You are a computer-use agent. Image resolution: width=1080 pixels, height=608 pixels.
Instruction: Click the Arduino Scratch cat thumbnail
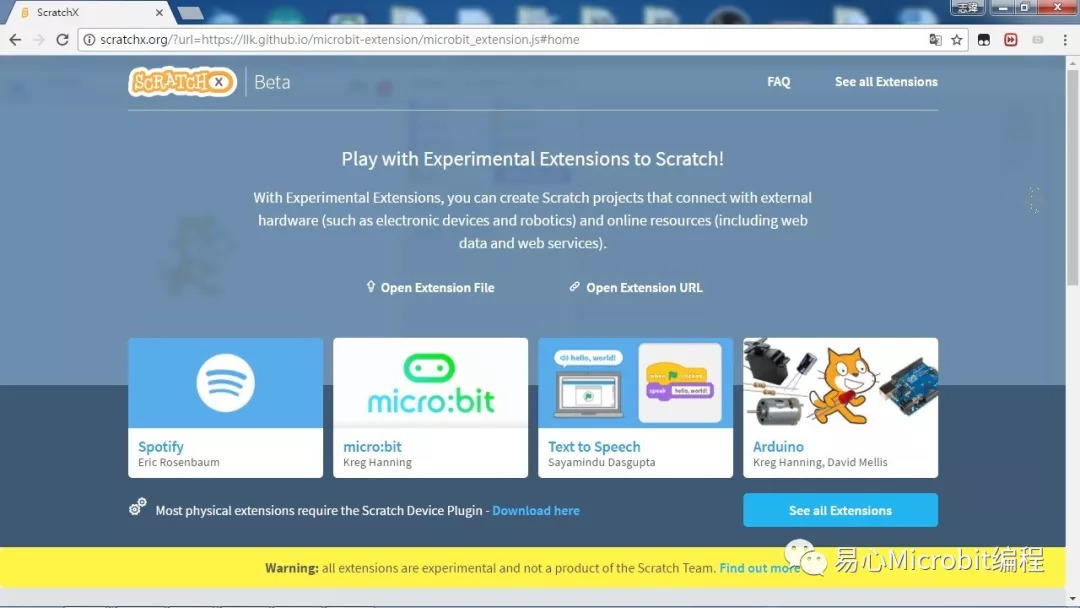(x=840, y=383)
